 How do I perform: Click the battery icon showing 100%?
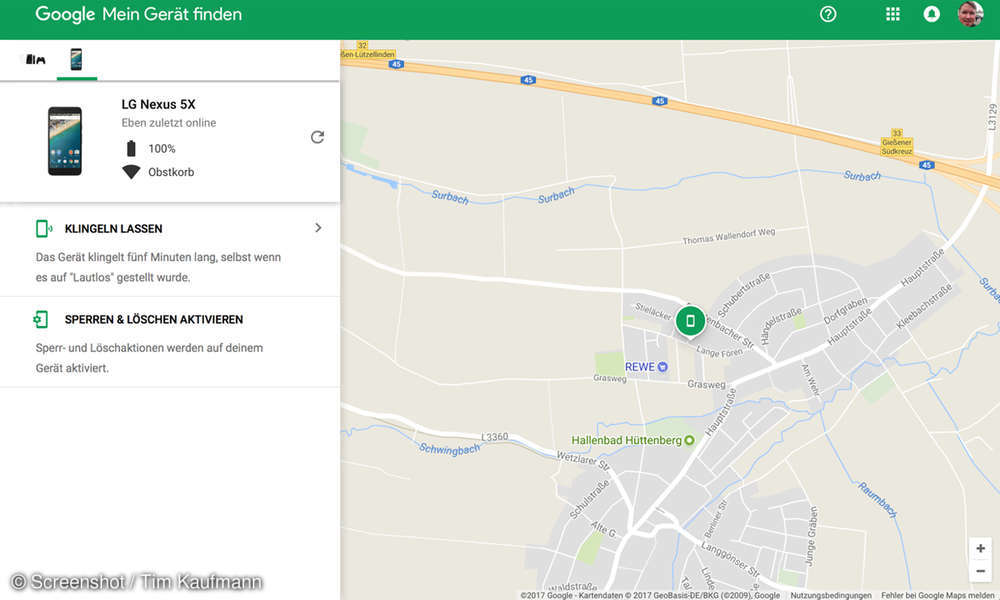tap(131, 149)
